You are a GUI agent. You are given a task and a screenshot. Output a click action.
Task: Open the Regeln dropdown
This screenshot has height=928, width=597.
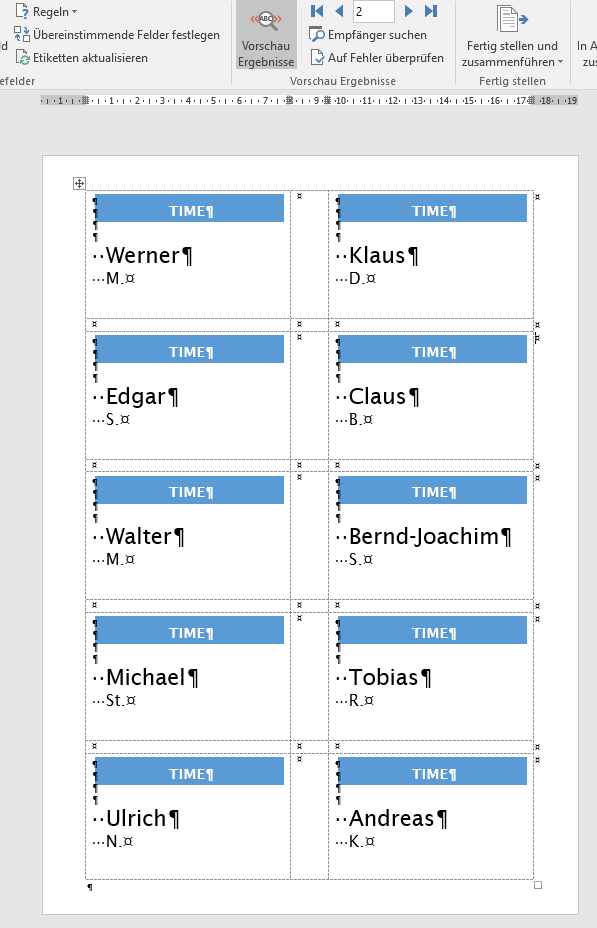(46, 11)
